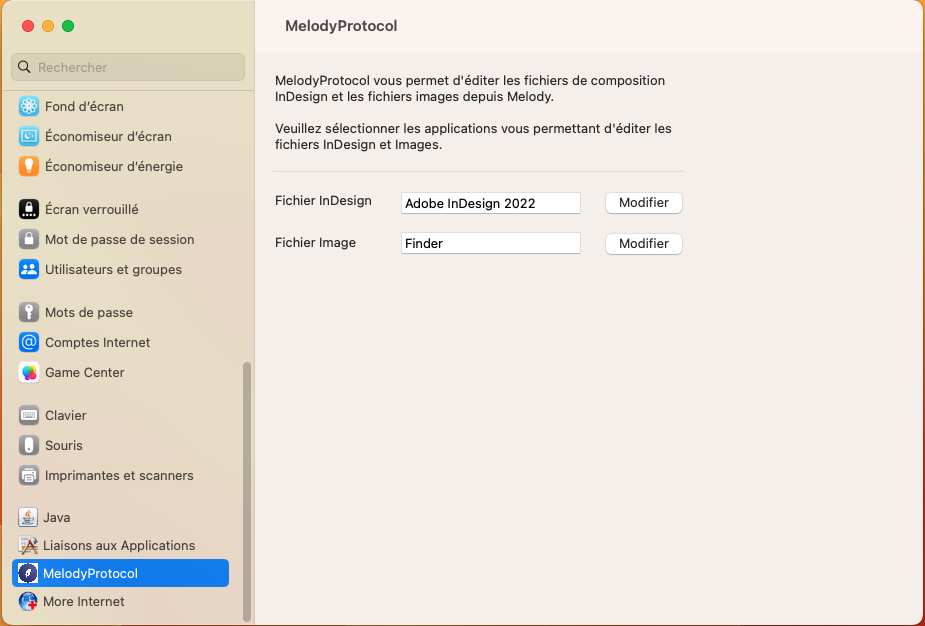This screenshot has height=626, width=925.
Task: Click the sidebar vertical scrollbar
Action: coord(247,490)
